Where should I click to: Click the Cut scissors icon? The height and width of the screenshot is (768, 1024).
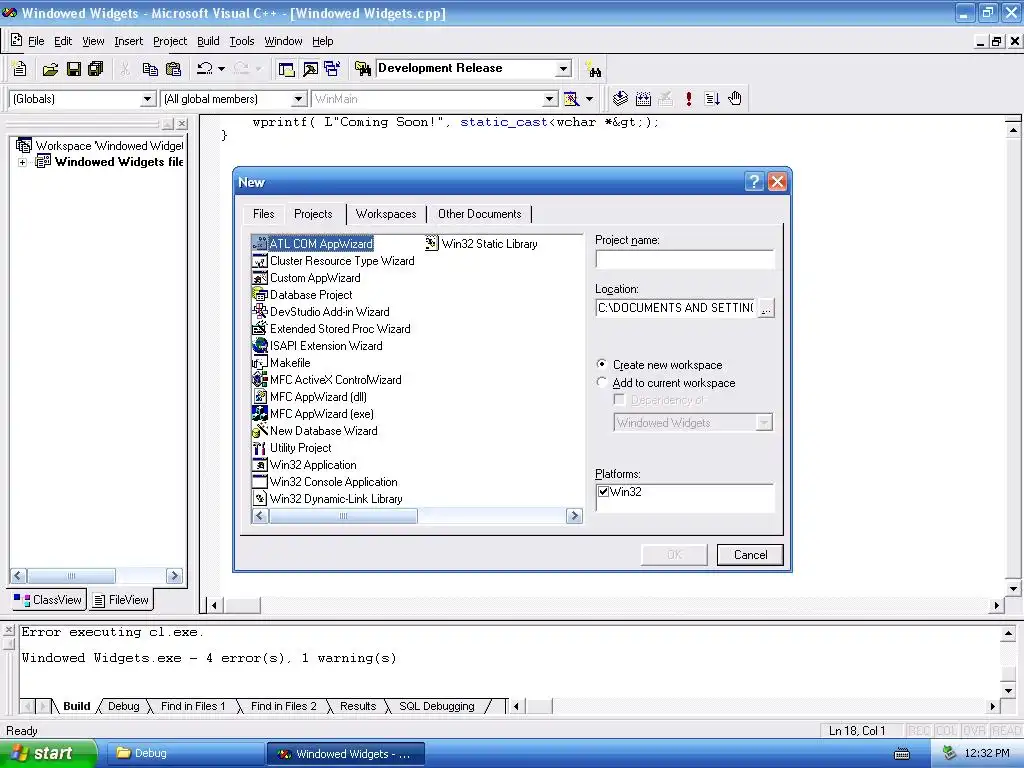coord(125,69)
